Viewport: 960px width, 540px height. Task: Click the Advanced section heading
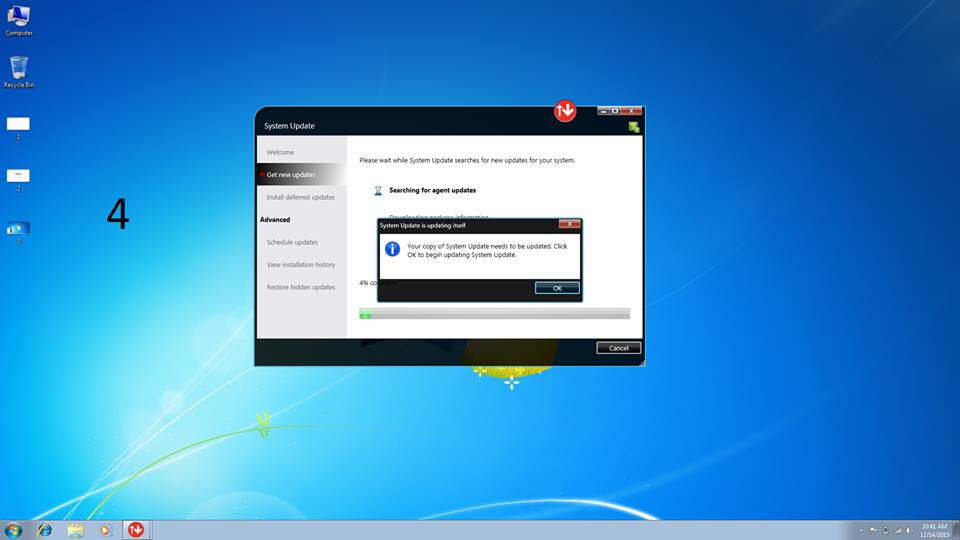tap(275, 220)
